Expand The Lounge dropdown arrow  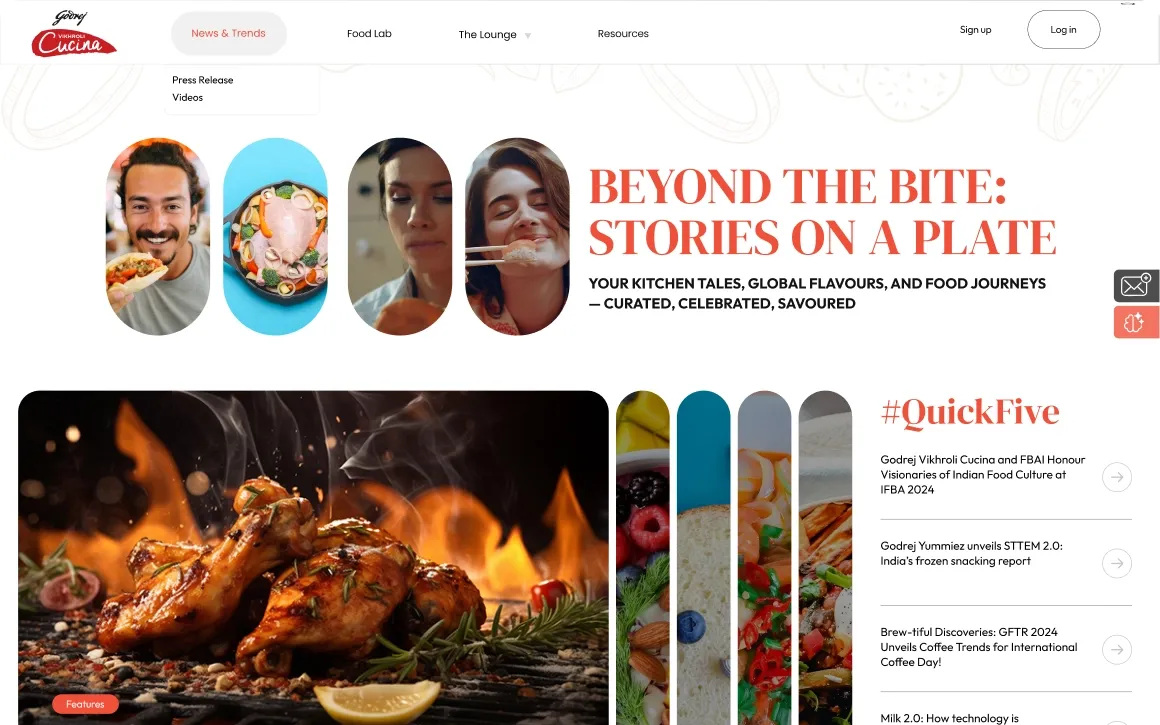(x=527, y=36)
